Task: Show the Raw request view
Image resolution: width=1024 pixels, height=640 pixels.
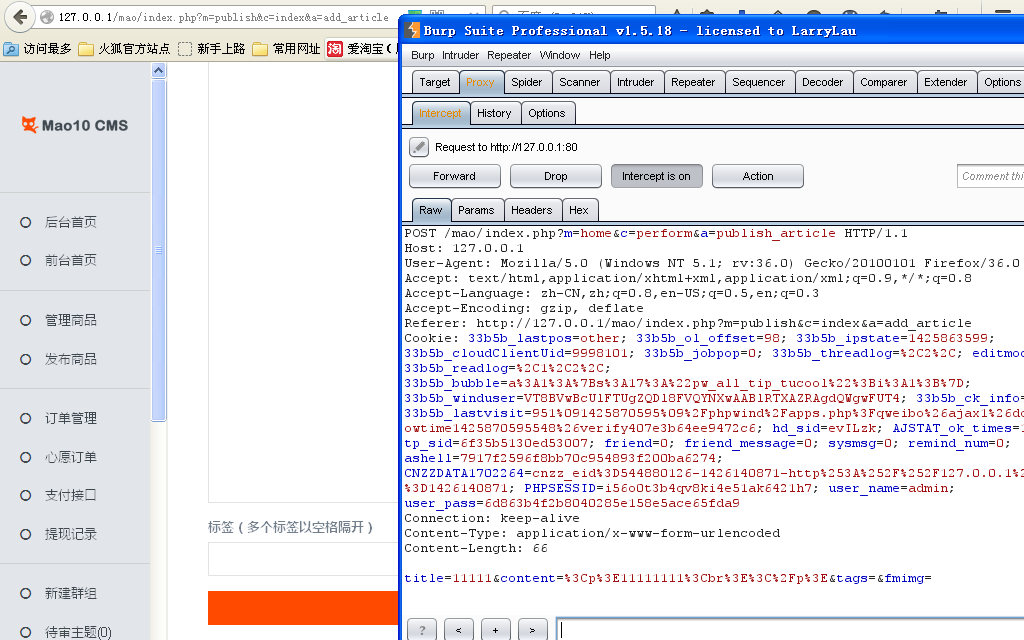Action: [x=430, y=210]
